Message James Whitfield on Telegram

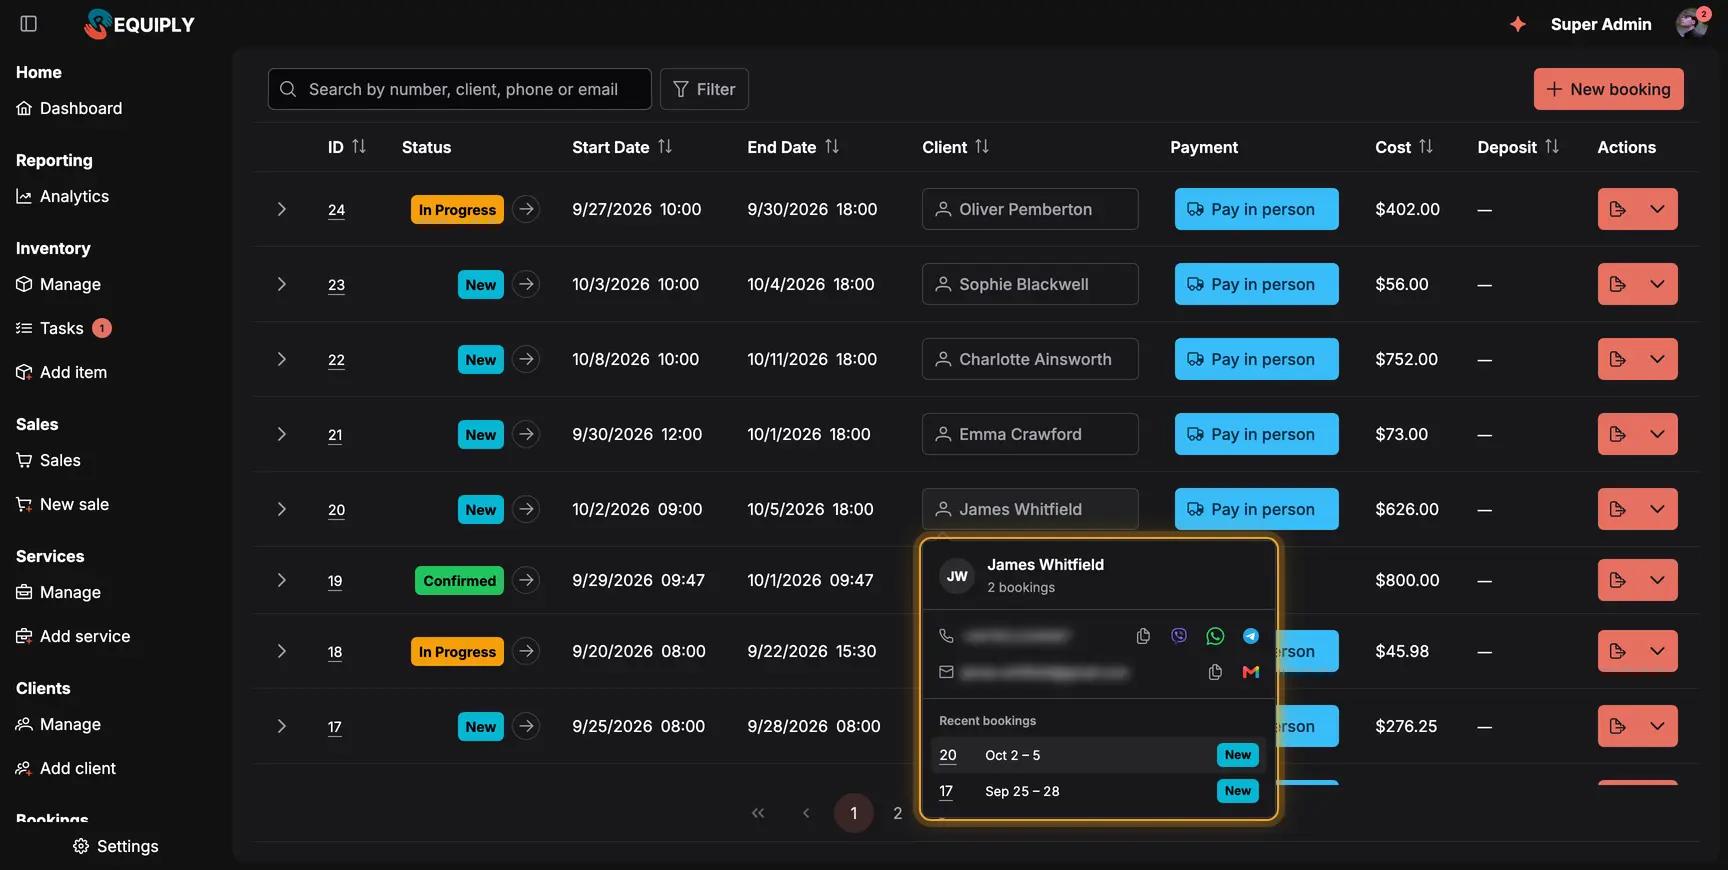1251,636
